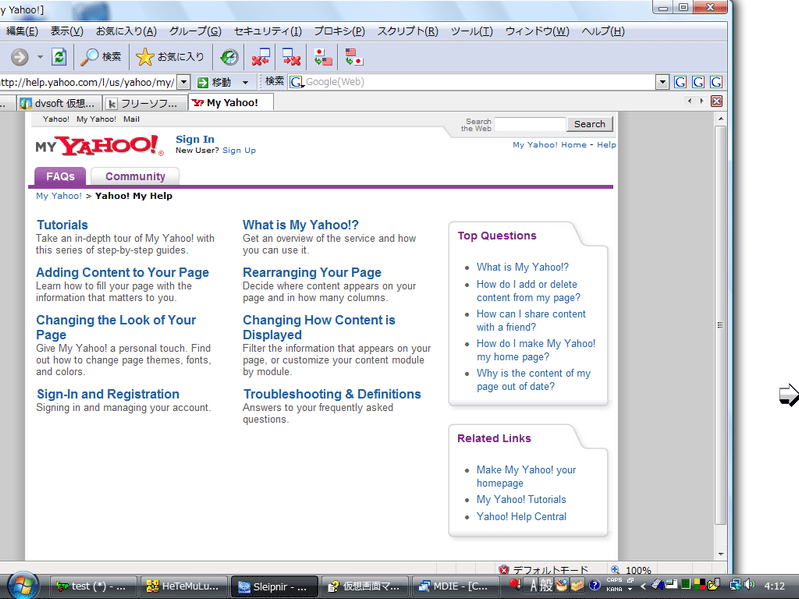
Task: Click the volume speaker tray icon
Action: pyautogui.click(x=750, y=585)
